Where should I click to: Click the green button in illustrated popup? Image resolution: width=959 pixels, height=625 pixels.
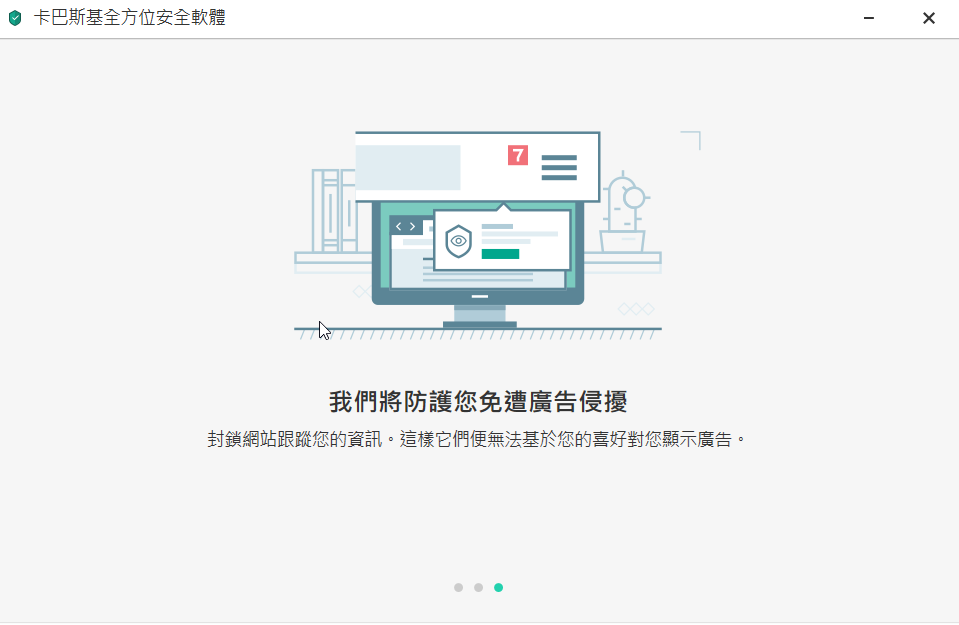(500, 254)
